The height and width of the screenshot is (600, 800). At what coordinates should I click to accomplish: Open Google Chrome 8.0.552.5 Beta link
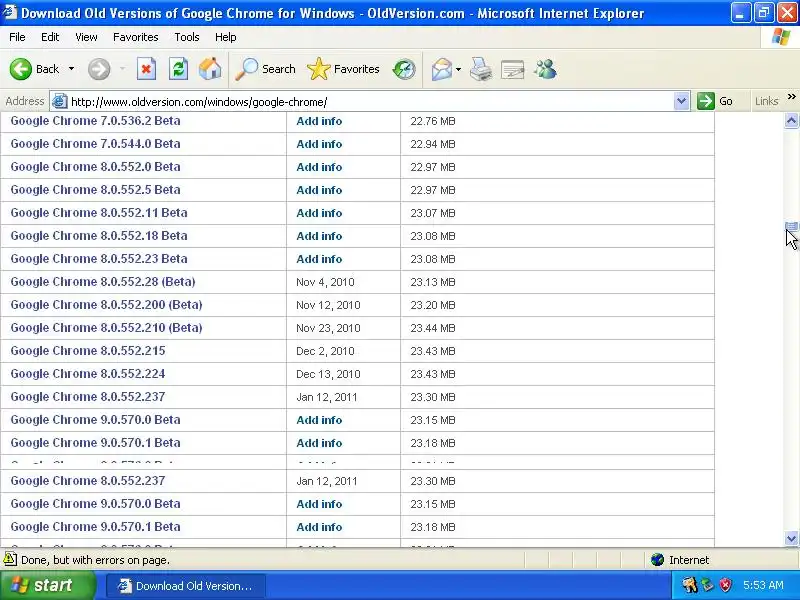click(x=95, y=190)
